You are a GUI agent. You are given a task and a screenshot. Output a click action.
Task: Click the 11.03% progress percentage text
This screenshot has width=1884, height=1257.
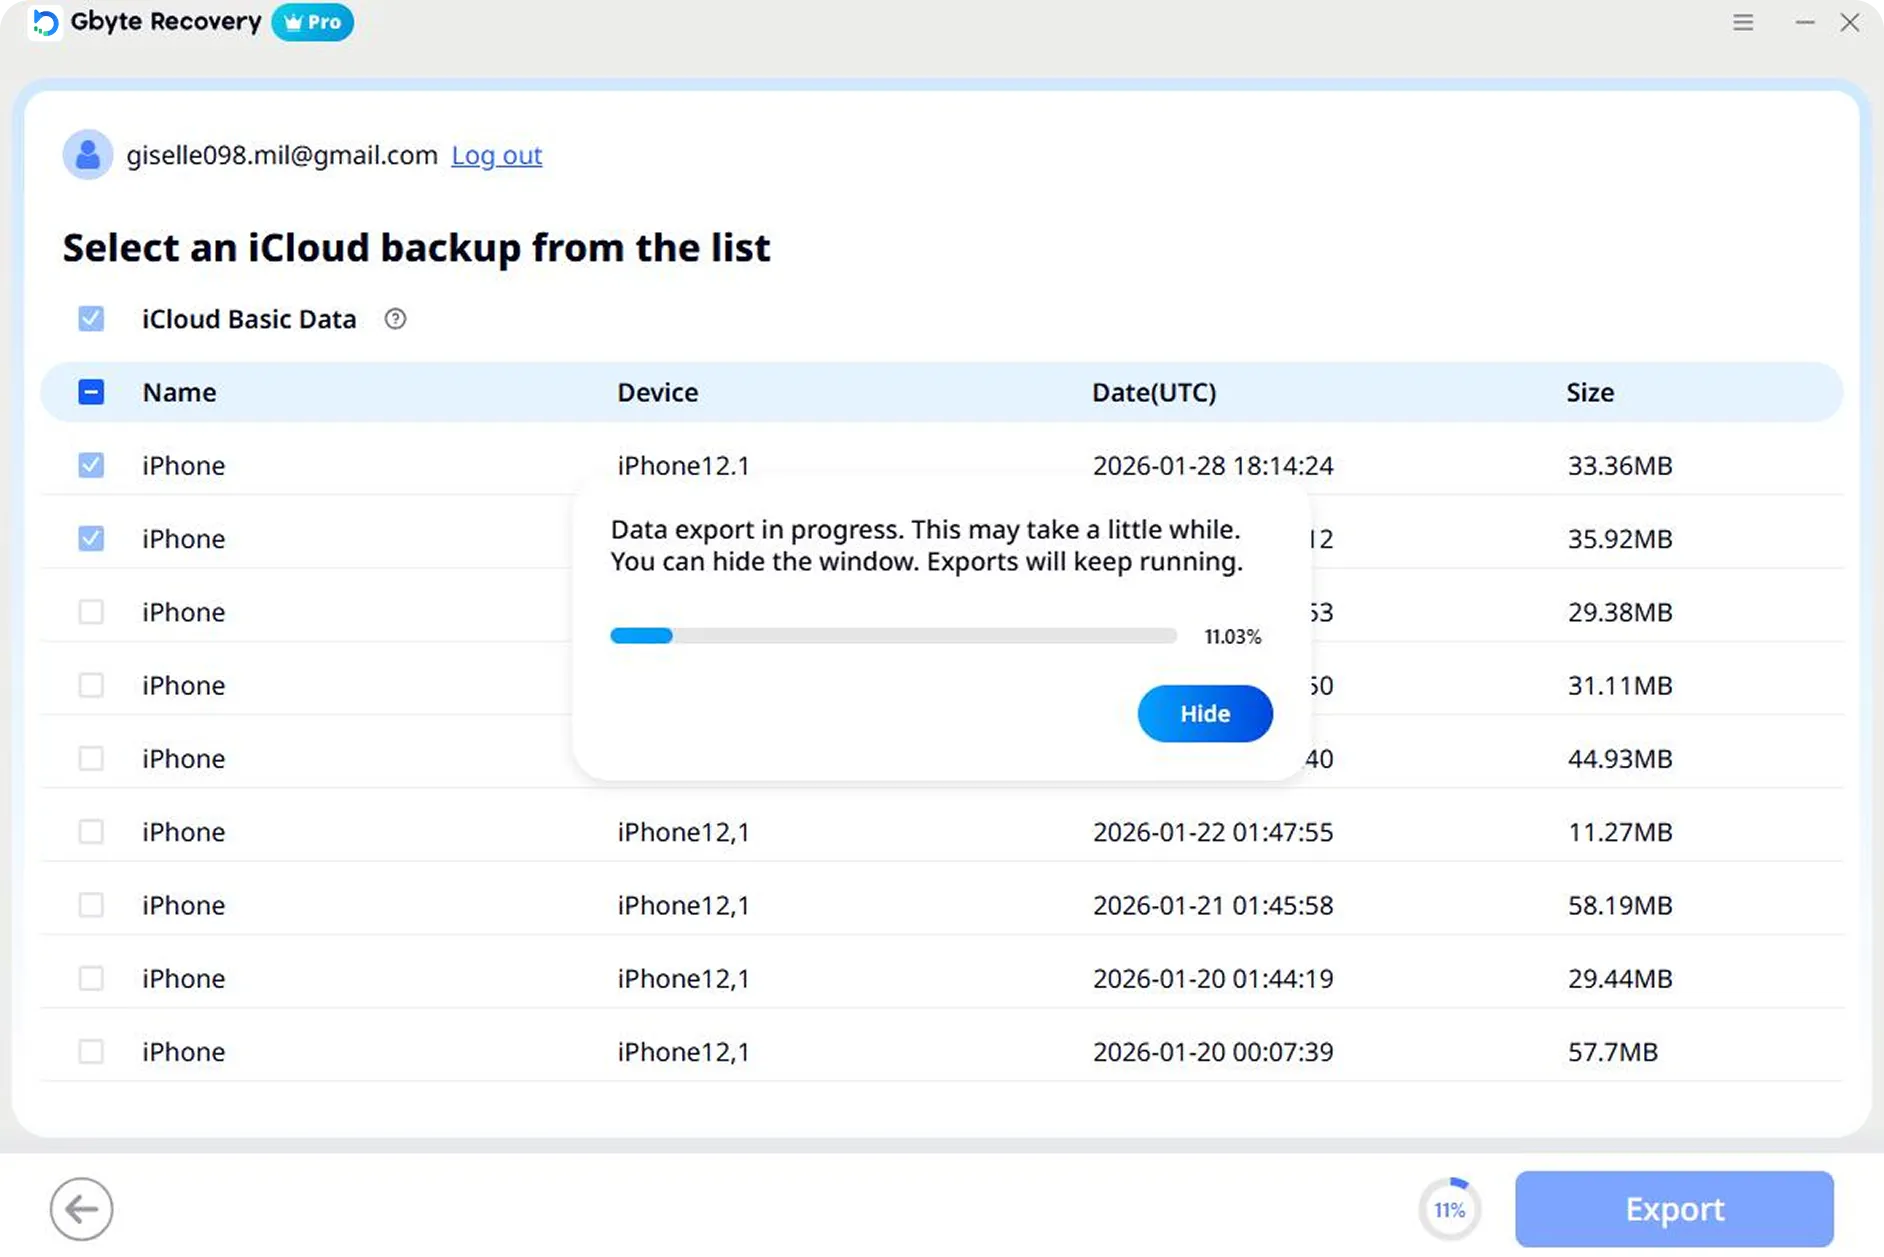tap(1233, 637)
